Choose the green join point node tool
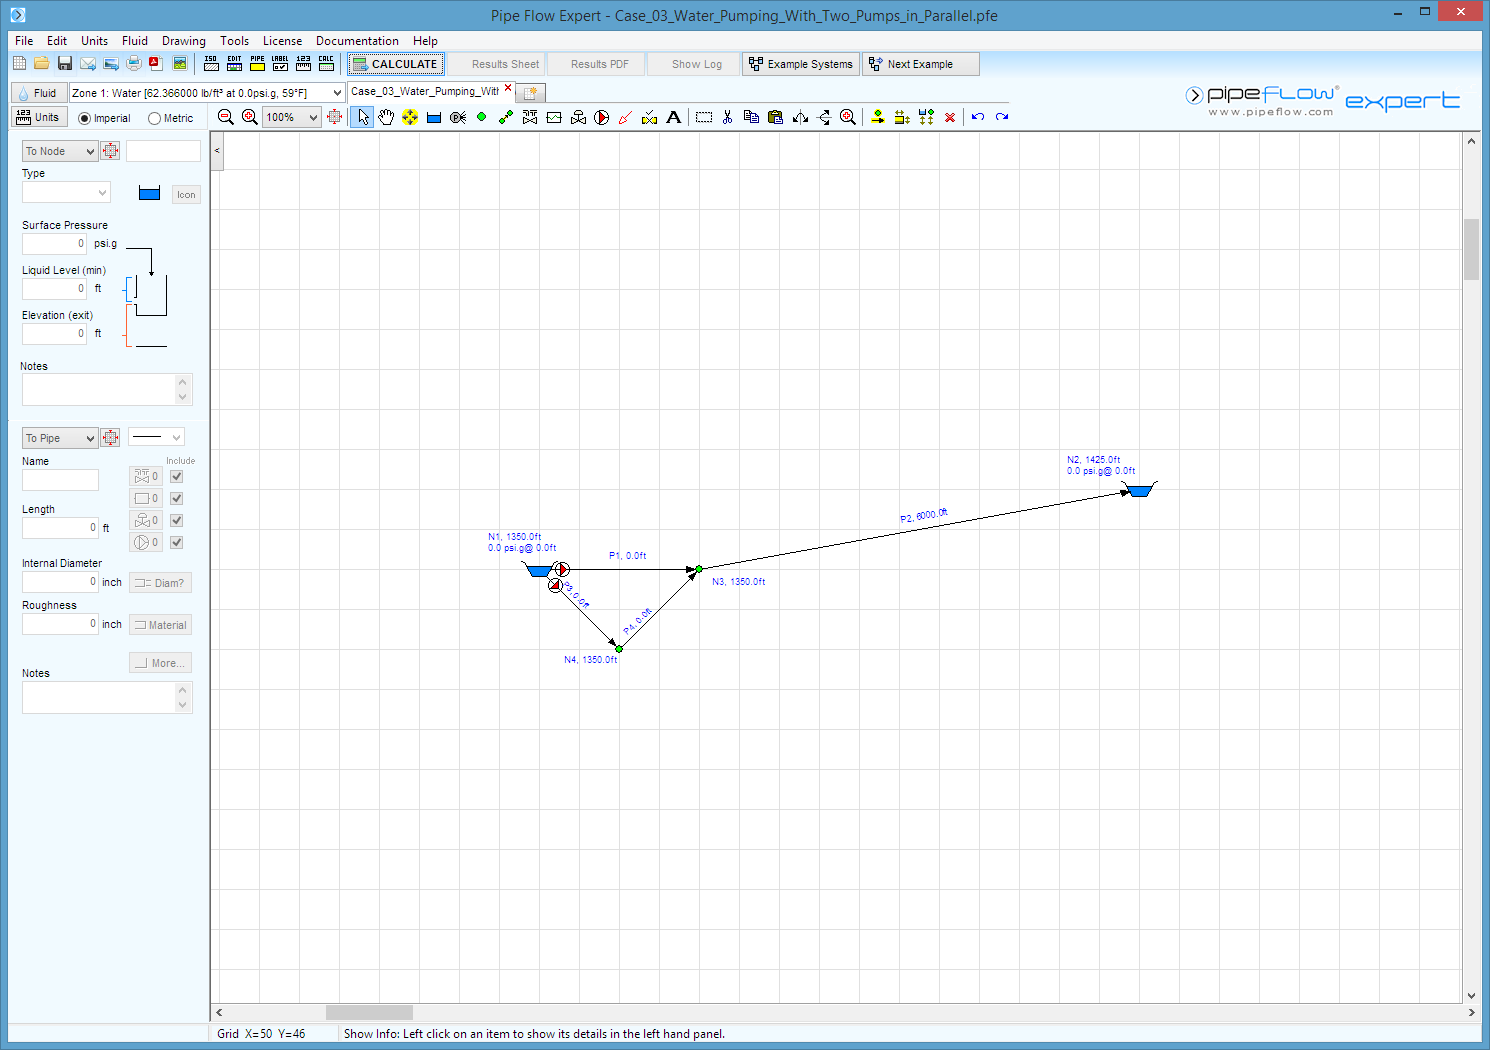 [x=482, y=117]
